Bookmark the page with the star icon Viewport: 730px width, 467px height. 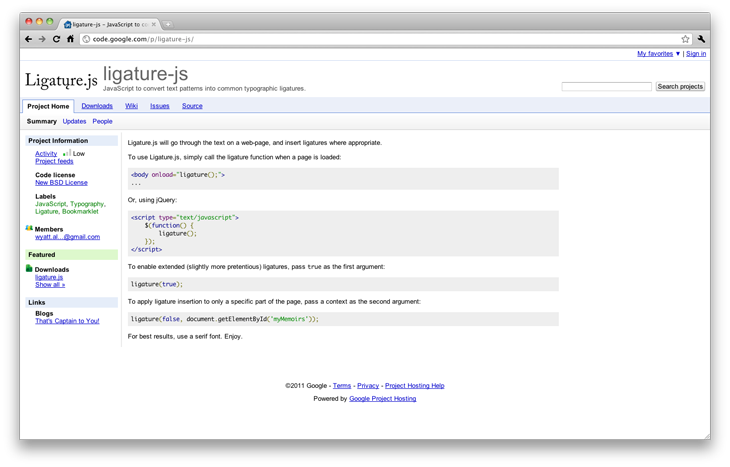click(x=685, y=39)
